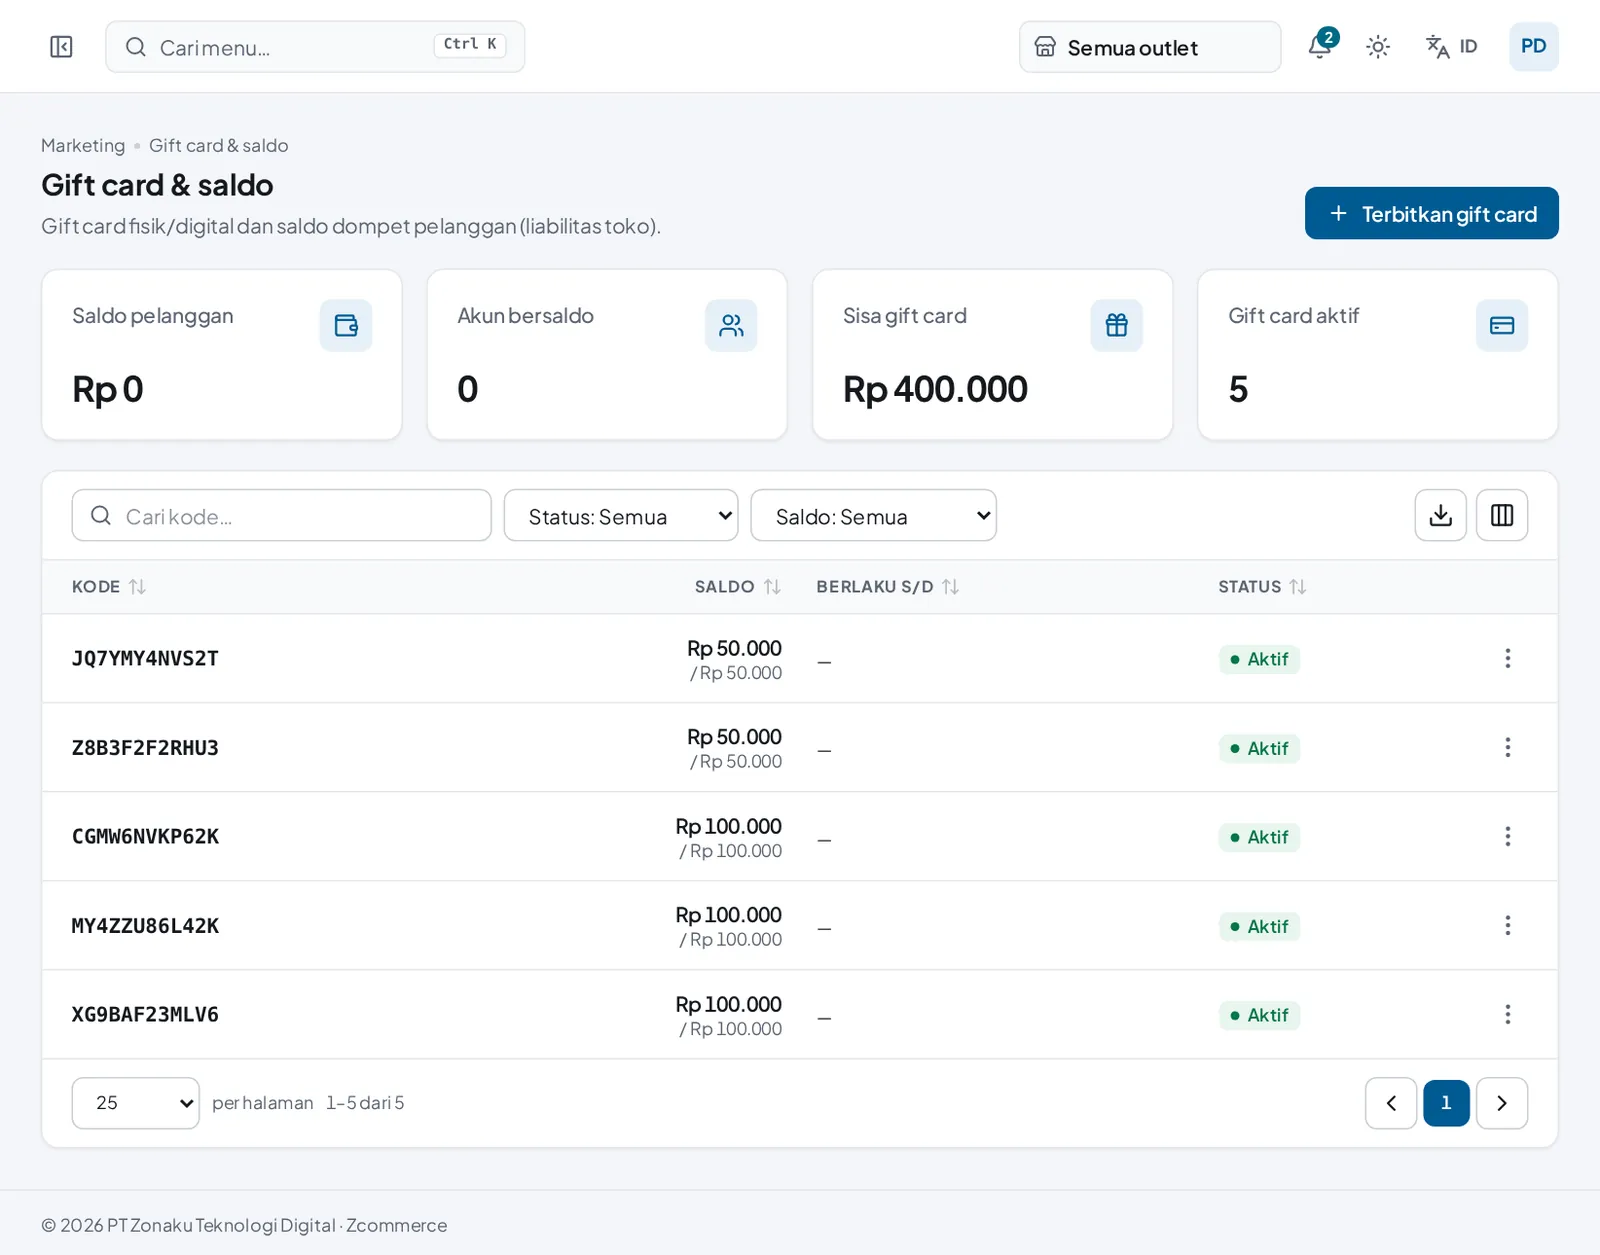Sort the table by KODE column

[x=109, y=587]
